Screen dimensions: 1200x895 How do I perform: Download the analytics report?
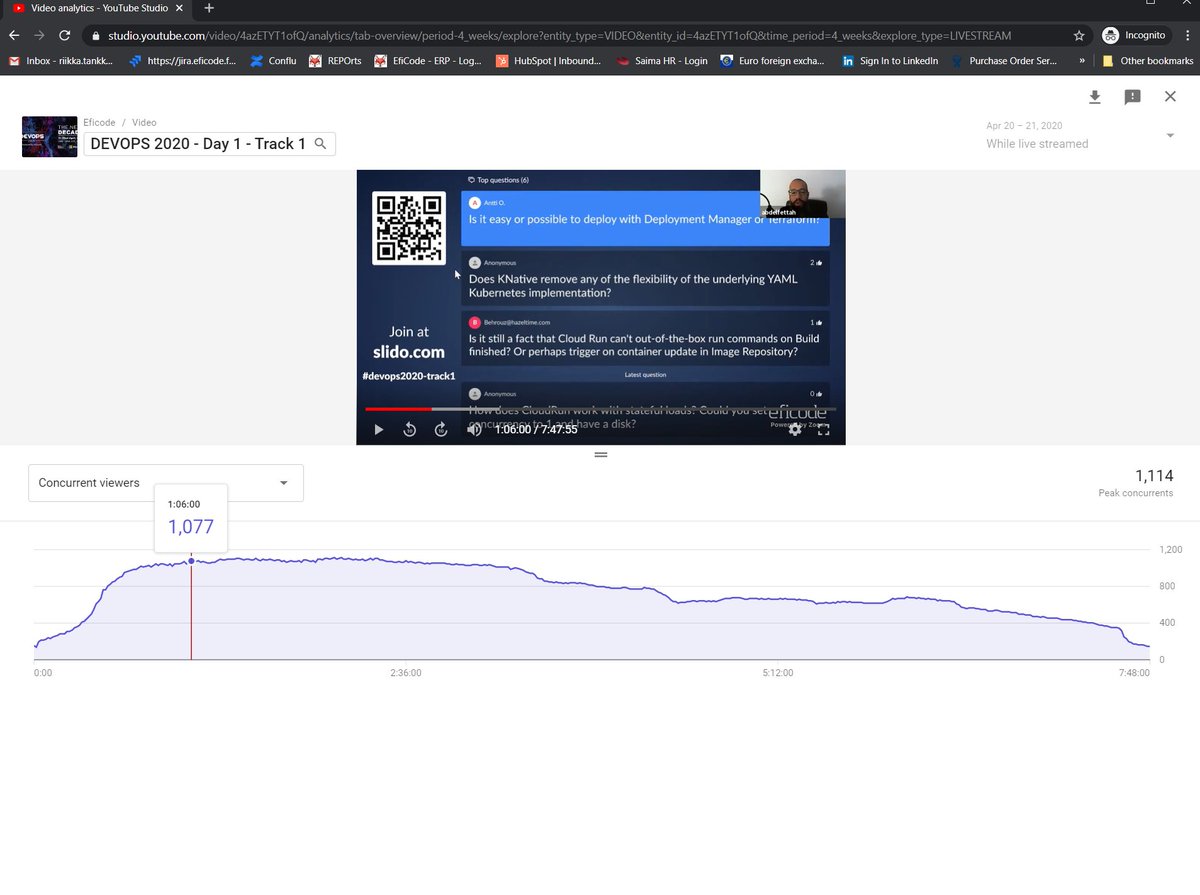tap(1095, 97)
